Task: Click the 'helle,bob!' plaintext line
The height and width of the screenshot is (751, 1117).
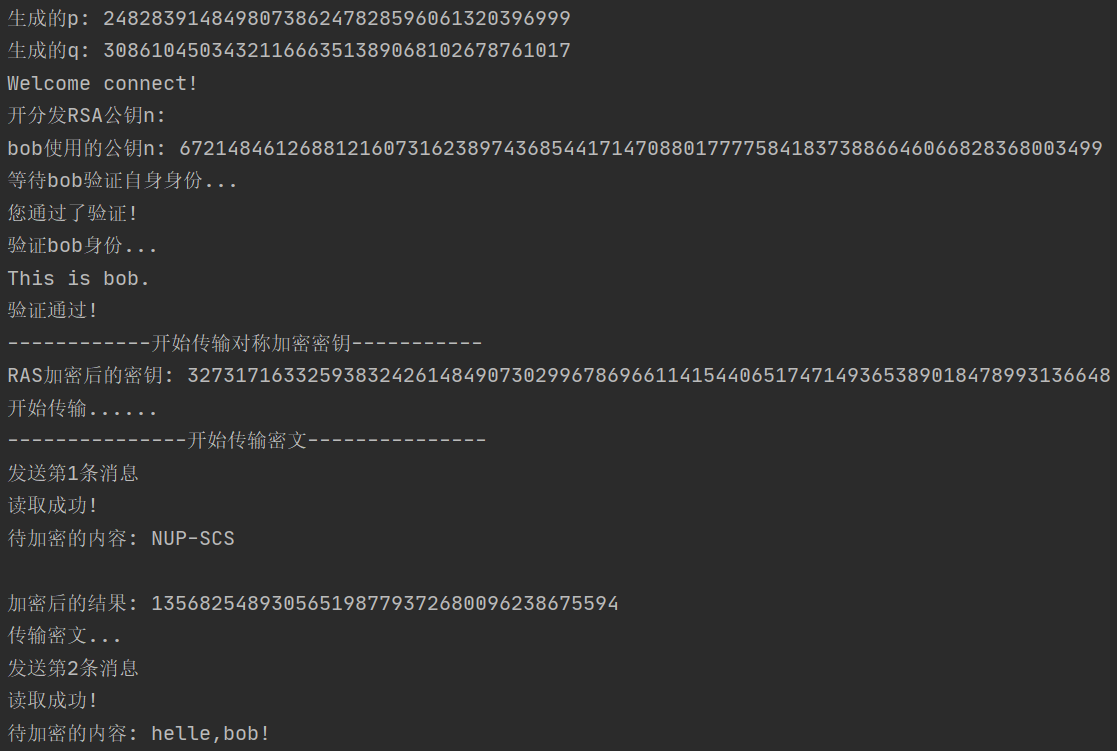Action: 138,733
